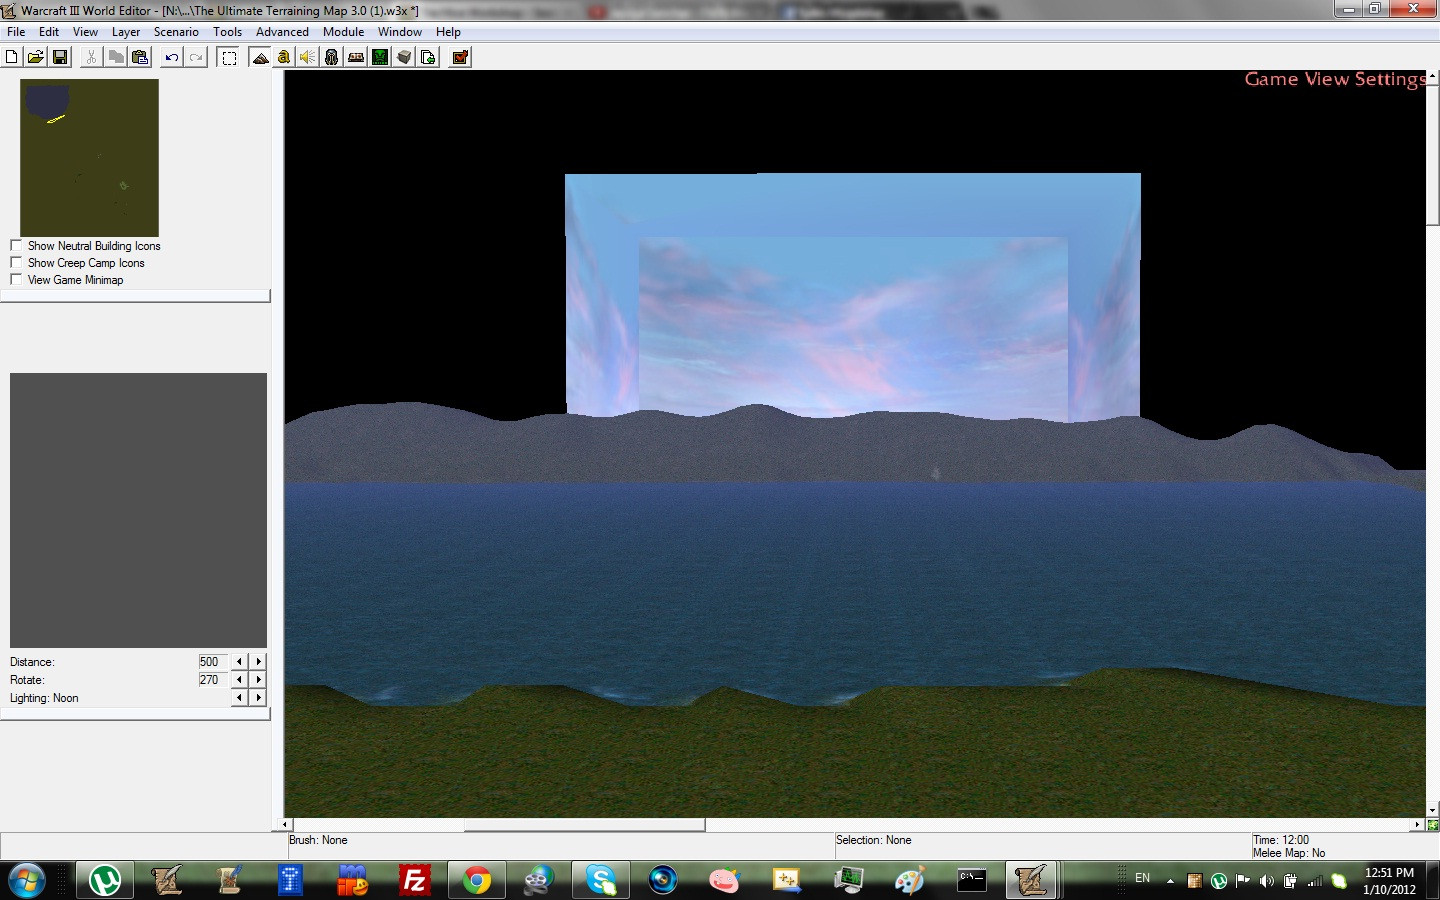Click the Cut scissors icon
Image resolution: width=1440 pixels, height=900 pixels.
click(91, 57)
